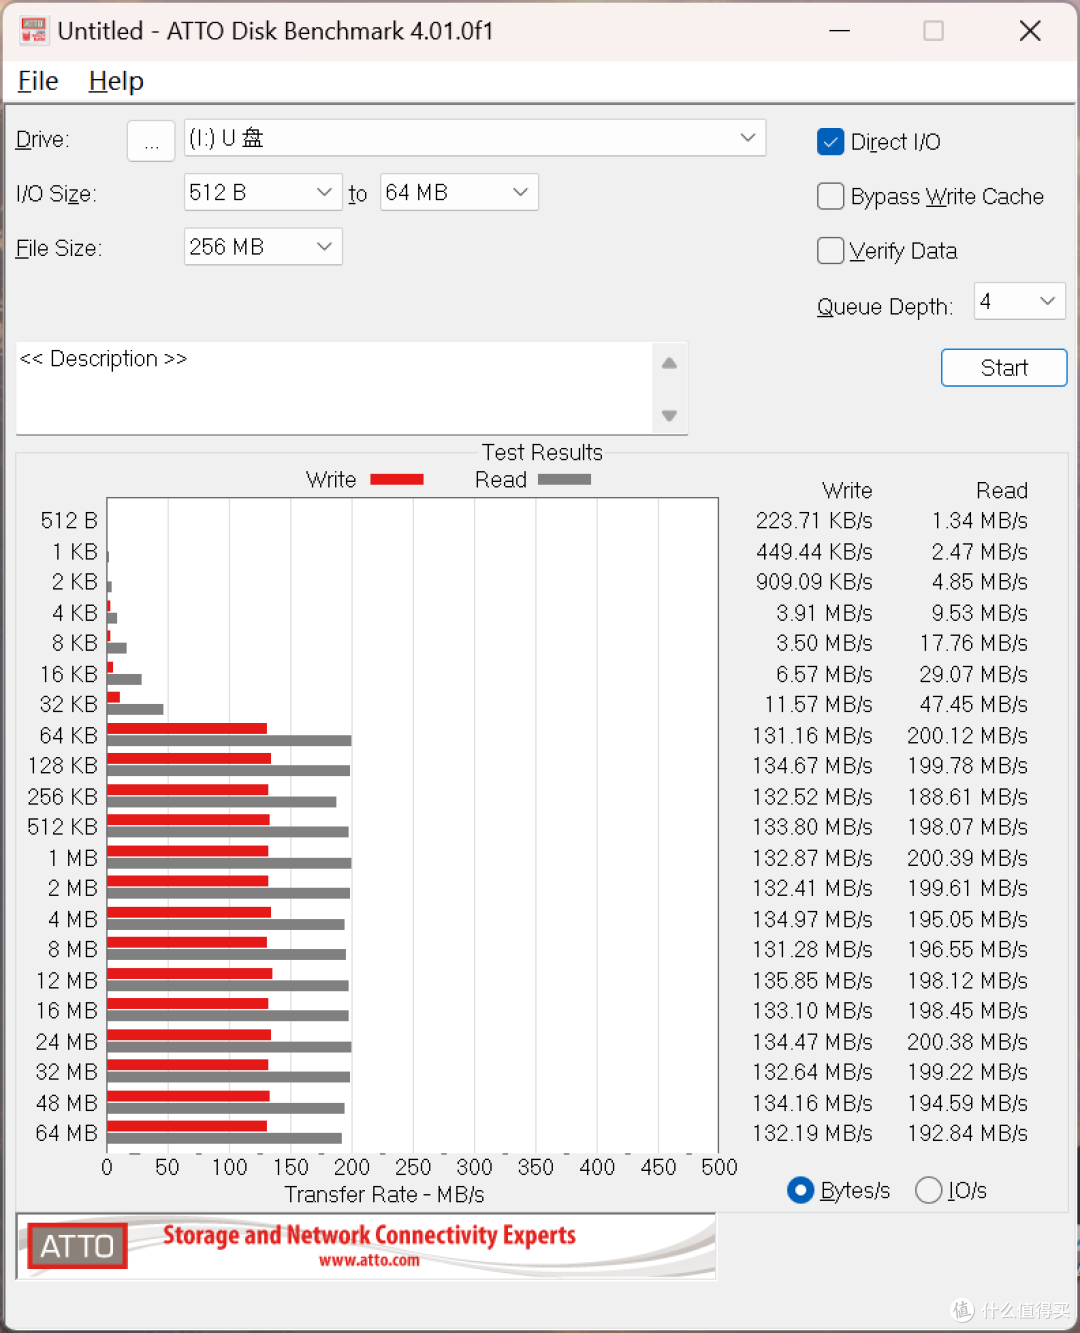Click the read value 200.39 MB/s
The height and width of the screenshot is (1333, 1080).
pos(968,858)
